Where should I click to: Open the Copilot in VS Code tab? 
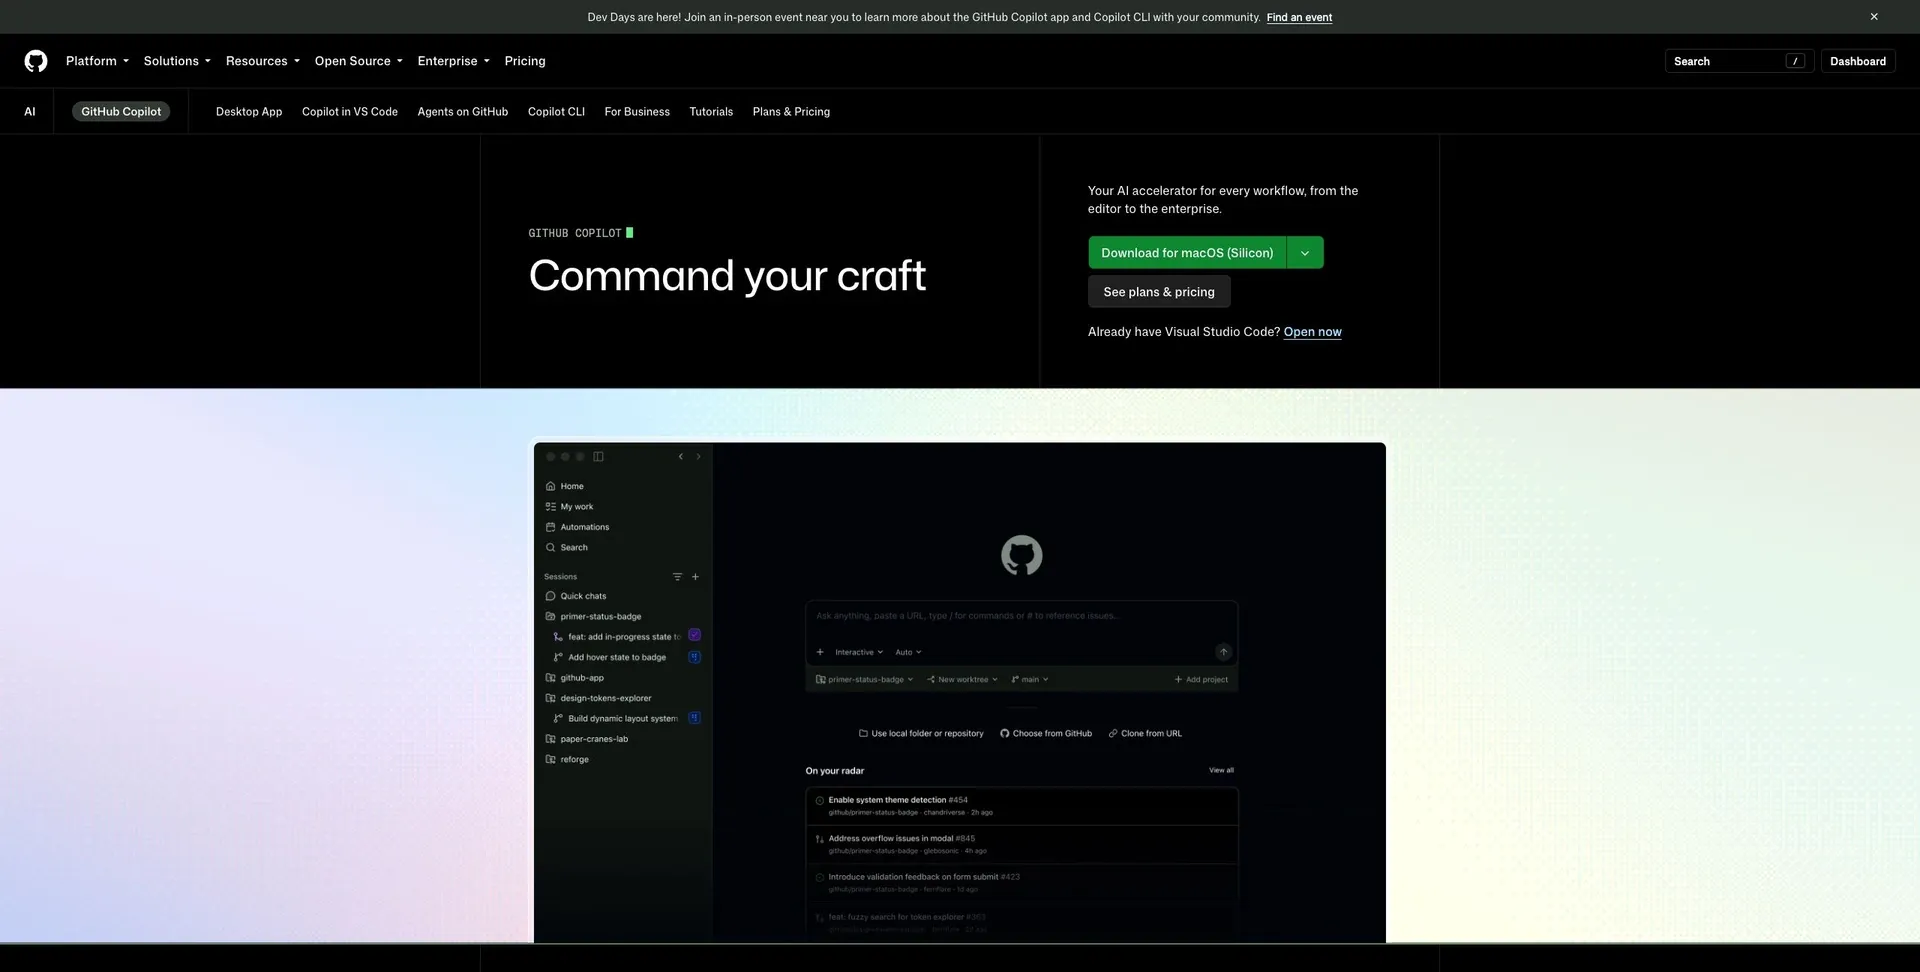click(x=350, y=112)
